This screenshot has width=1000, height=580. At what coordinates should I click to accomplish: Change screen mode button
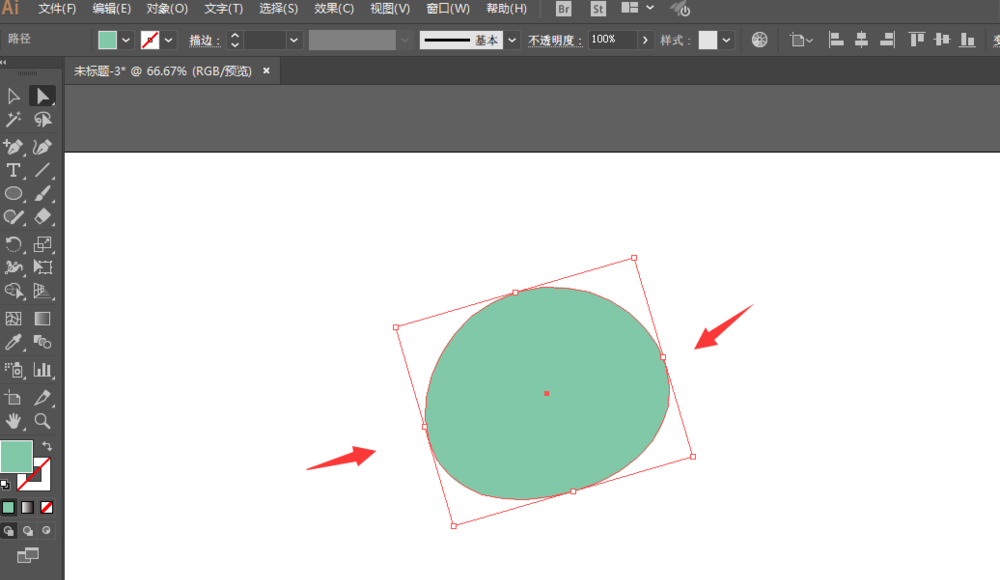pyautogui.click(x=27, y=555)
